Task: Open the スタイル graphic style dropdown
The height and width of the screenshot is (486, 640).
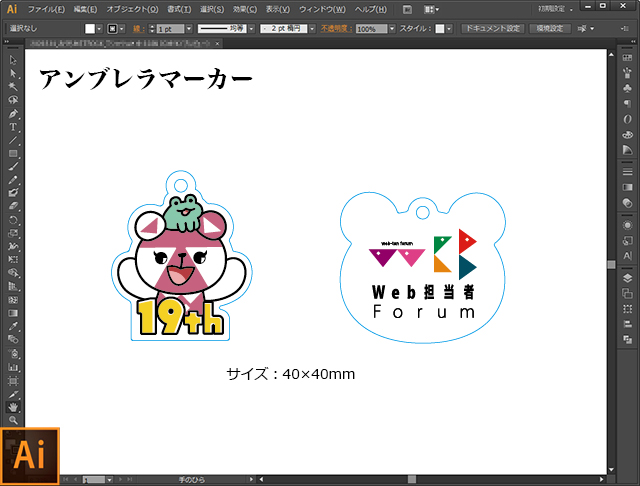Action: click(449, 29)
